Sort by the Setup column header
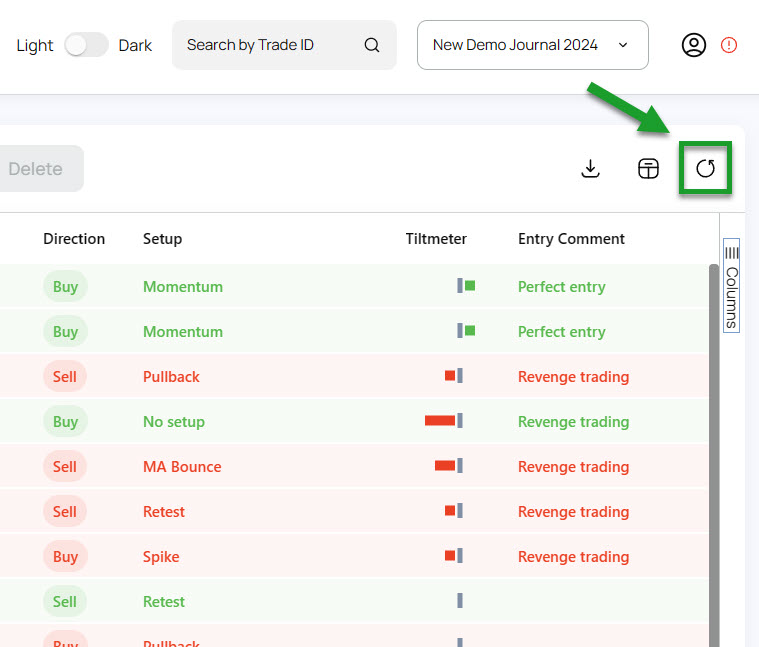 pyautogui.click(x=163, y=239)
